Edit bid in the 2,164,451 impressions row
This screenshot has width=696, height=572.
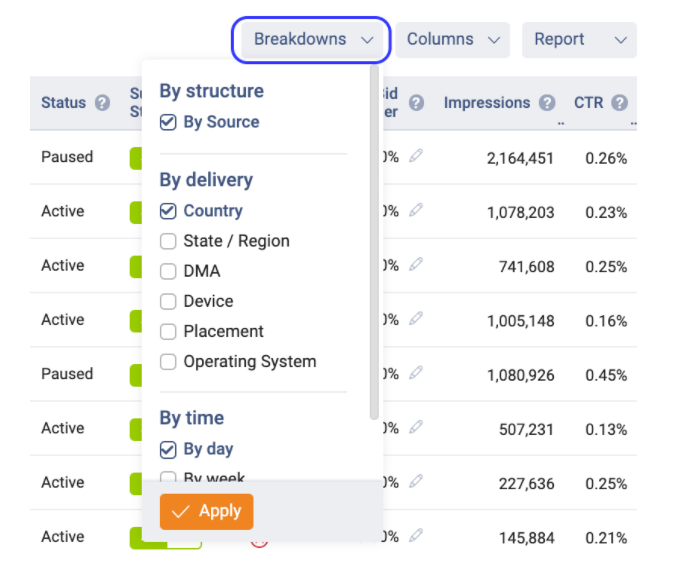pyautogui.click(x=416, y=156)
